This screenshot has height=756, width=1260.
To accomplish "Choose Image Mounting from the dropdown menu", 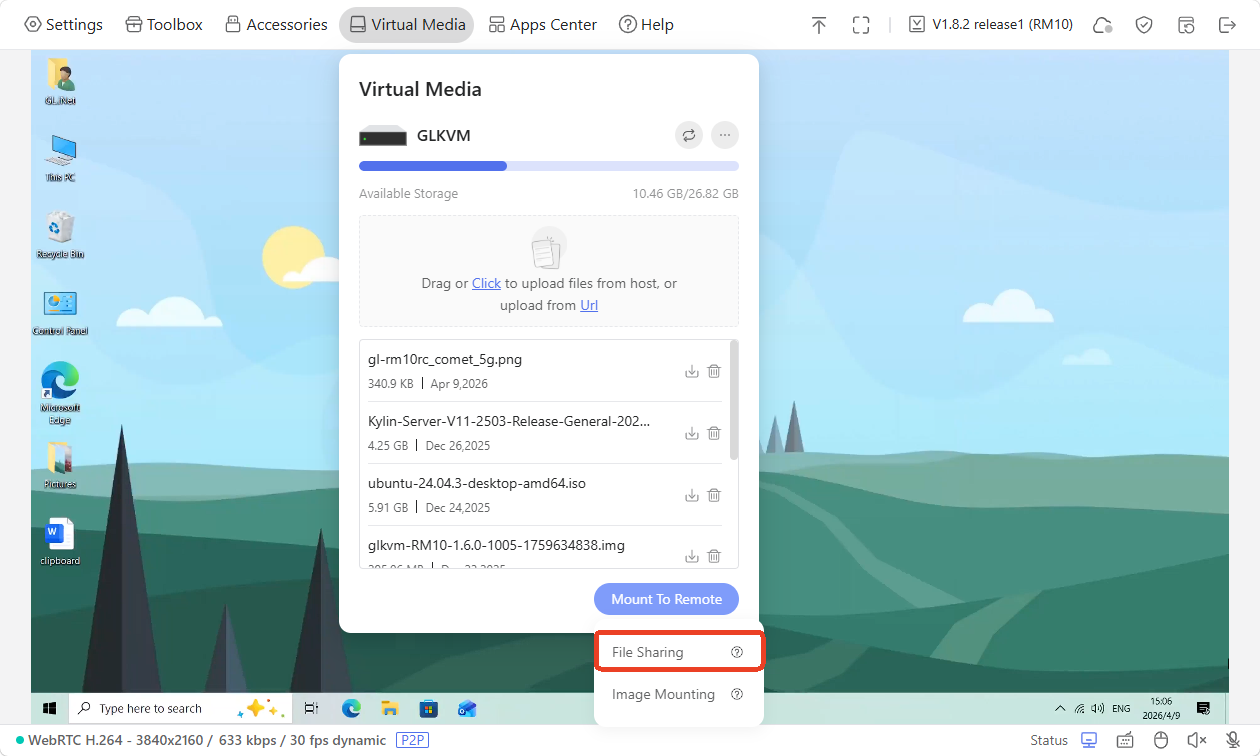I will coord(663,694).
